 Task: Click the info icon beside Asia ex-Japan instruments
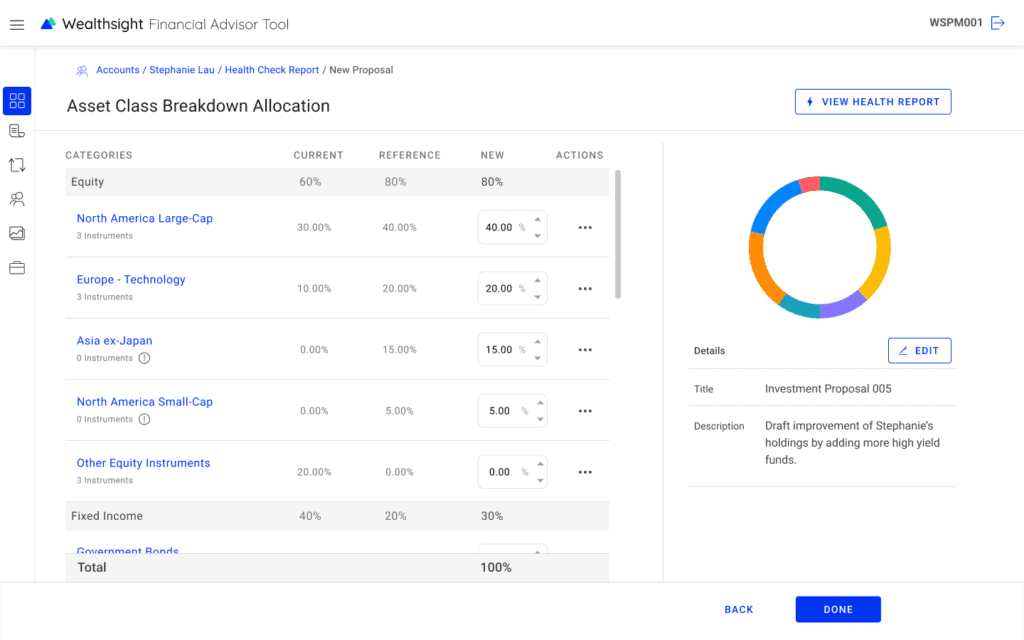pyautogui.click(x=144, y=358)
